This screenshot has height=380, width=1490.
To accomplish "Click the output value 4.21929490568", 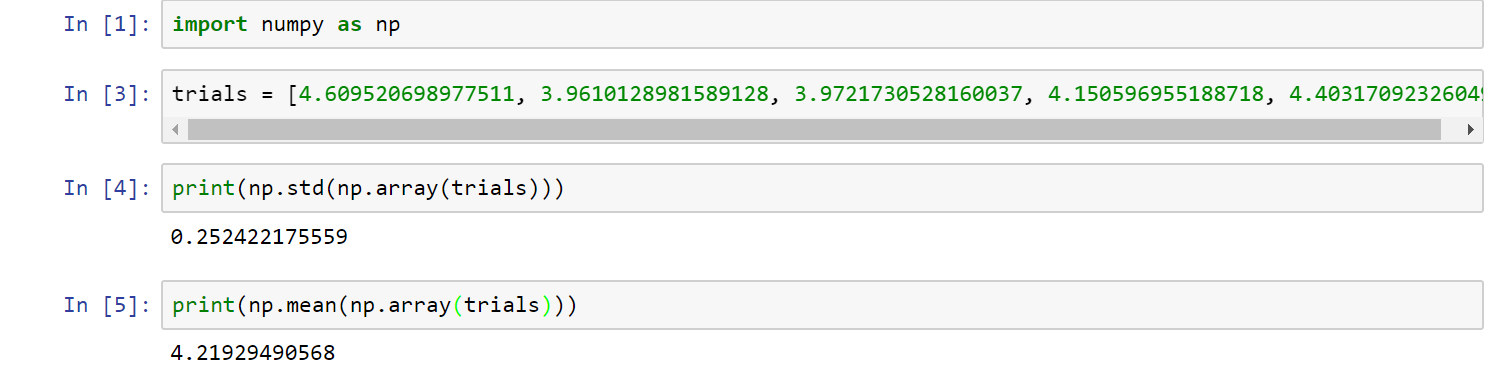I will click(253, 353).
